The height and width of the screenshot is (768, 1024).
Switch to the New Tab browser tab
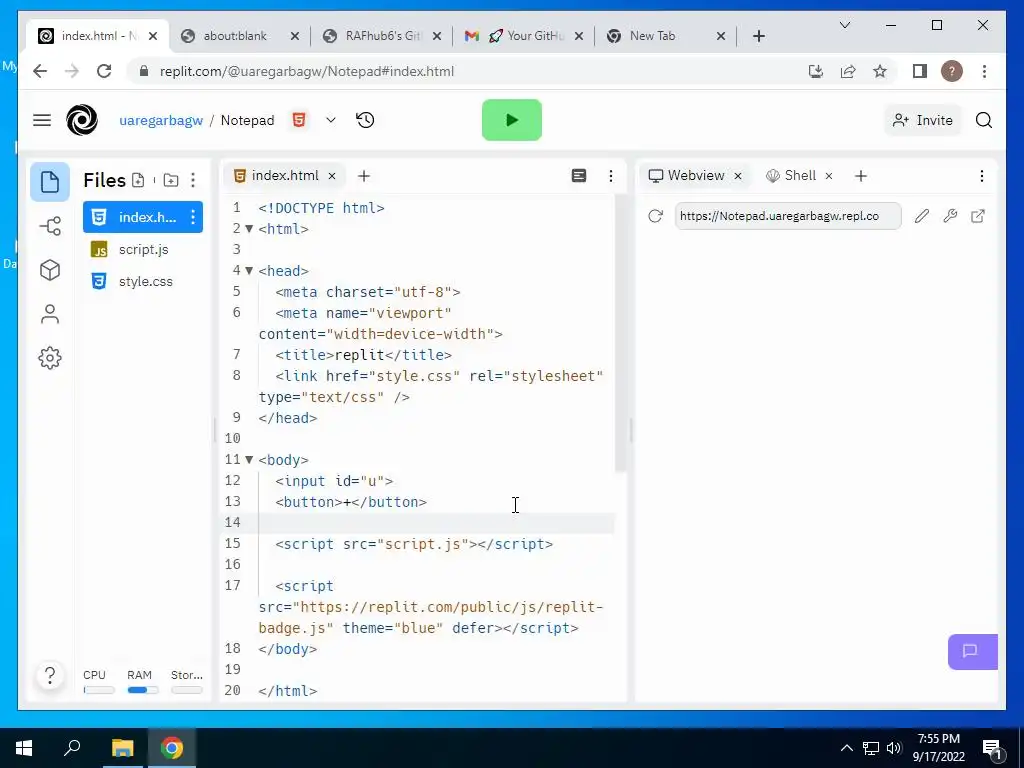[x=665, y=36]
